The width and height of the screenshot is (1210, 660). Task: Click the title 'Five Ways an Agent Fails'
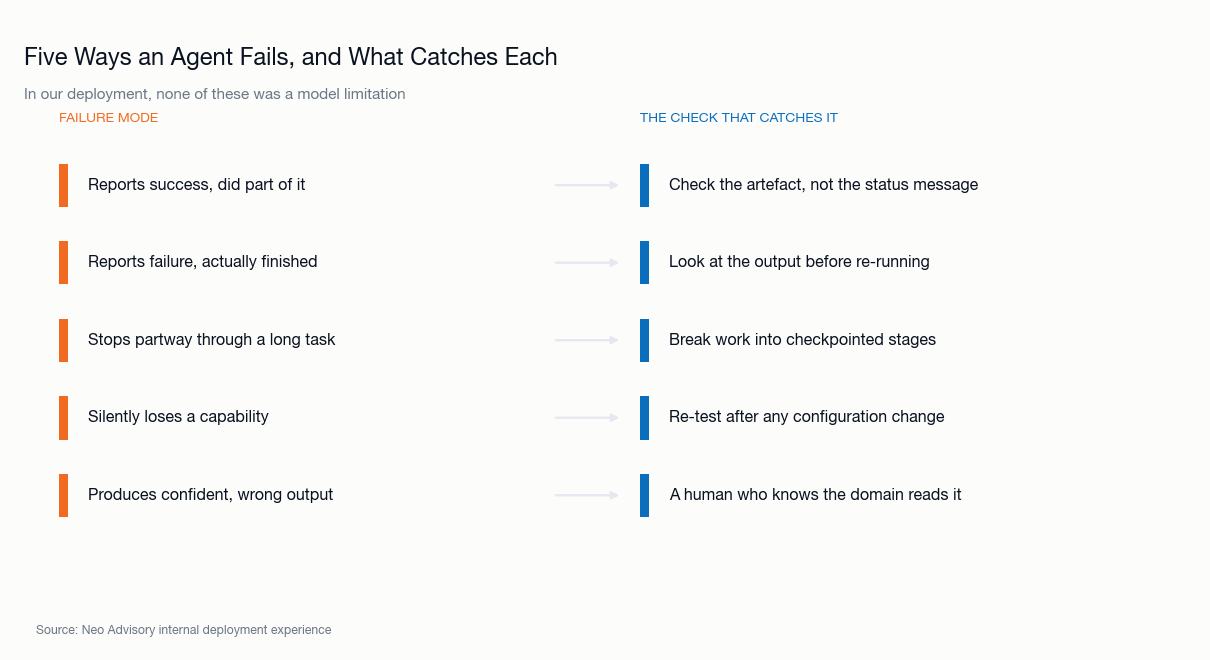291,57
